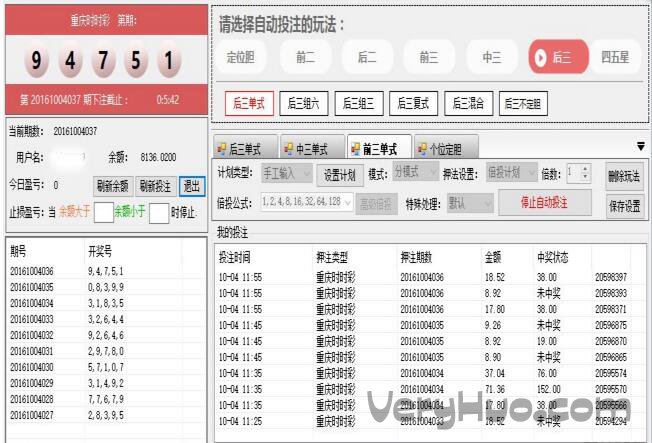The width and height of the screenshot is (652, 443).
Task: Choose the 后三组六 sub-option
Action: [x=304, y=103]
